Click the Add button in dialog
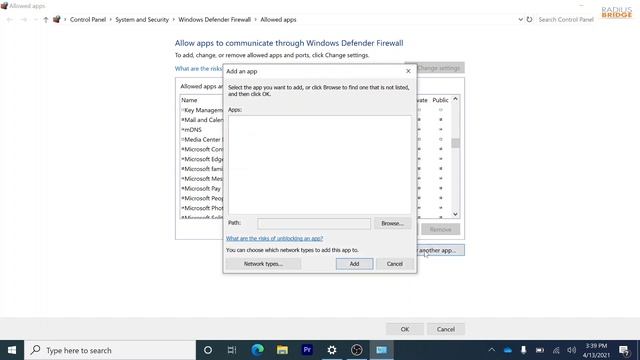Viewport: 640px width, 360px height. click(x=354, y=264)
